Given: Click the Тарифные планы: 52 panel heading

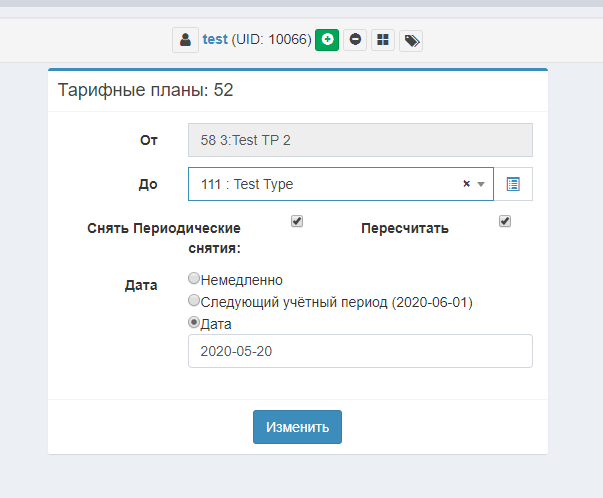Looking at the screenshot, I should pos(146,90).
